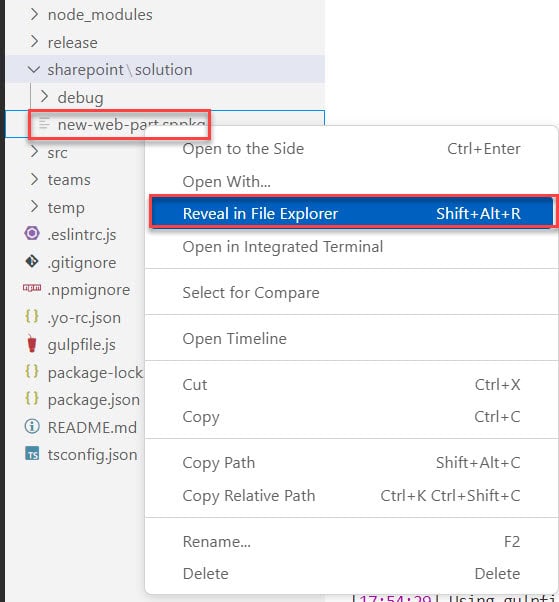Collapse the sharepoint\solution folder chevron
The image size is (559, 602).
coord(34,69)
